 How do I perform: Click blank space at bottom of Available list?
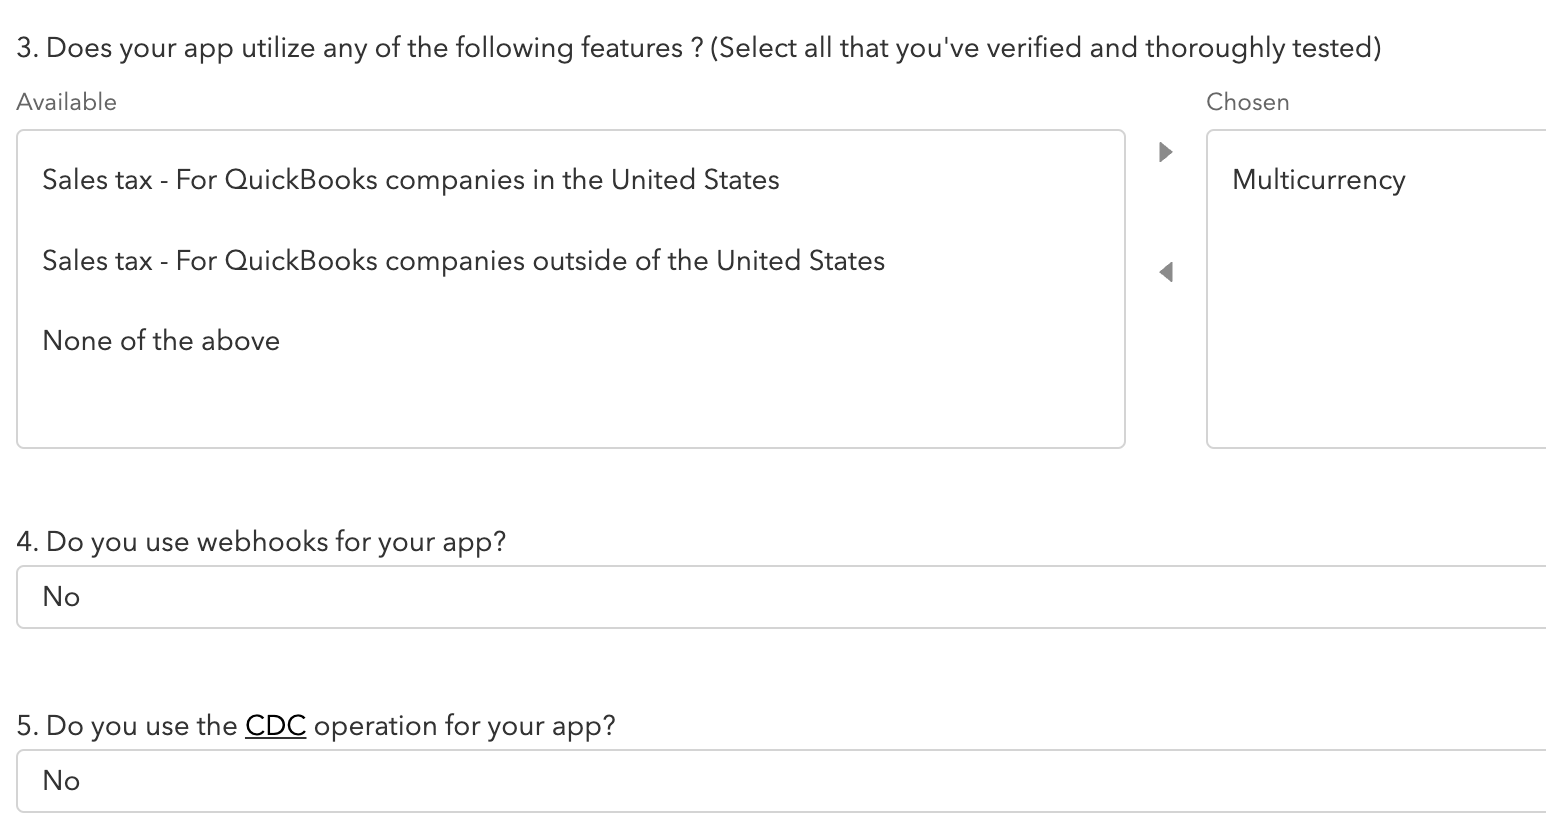tap(570, 410)
